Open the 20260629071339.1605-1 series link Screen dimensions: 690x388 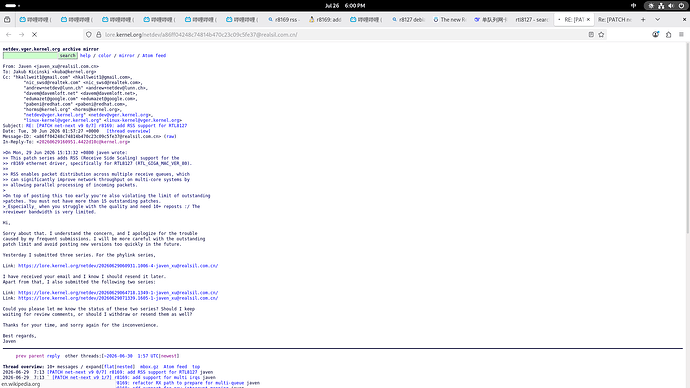[x=118, y=298]
